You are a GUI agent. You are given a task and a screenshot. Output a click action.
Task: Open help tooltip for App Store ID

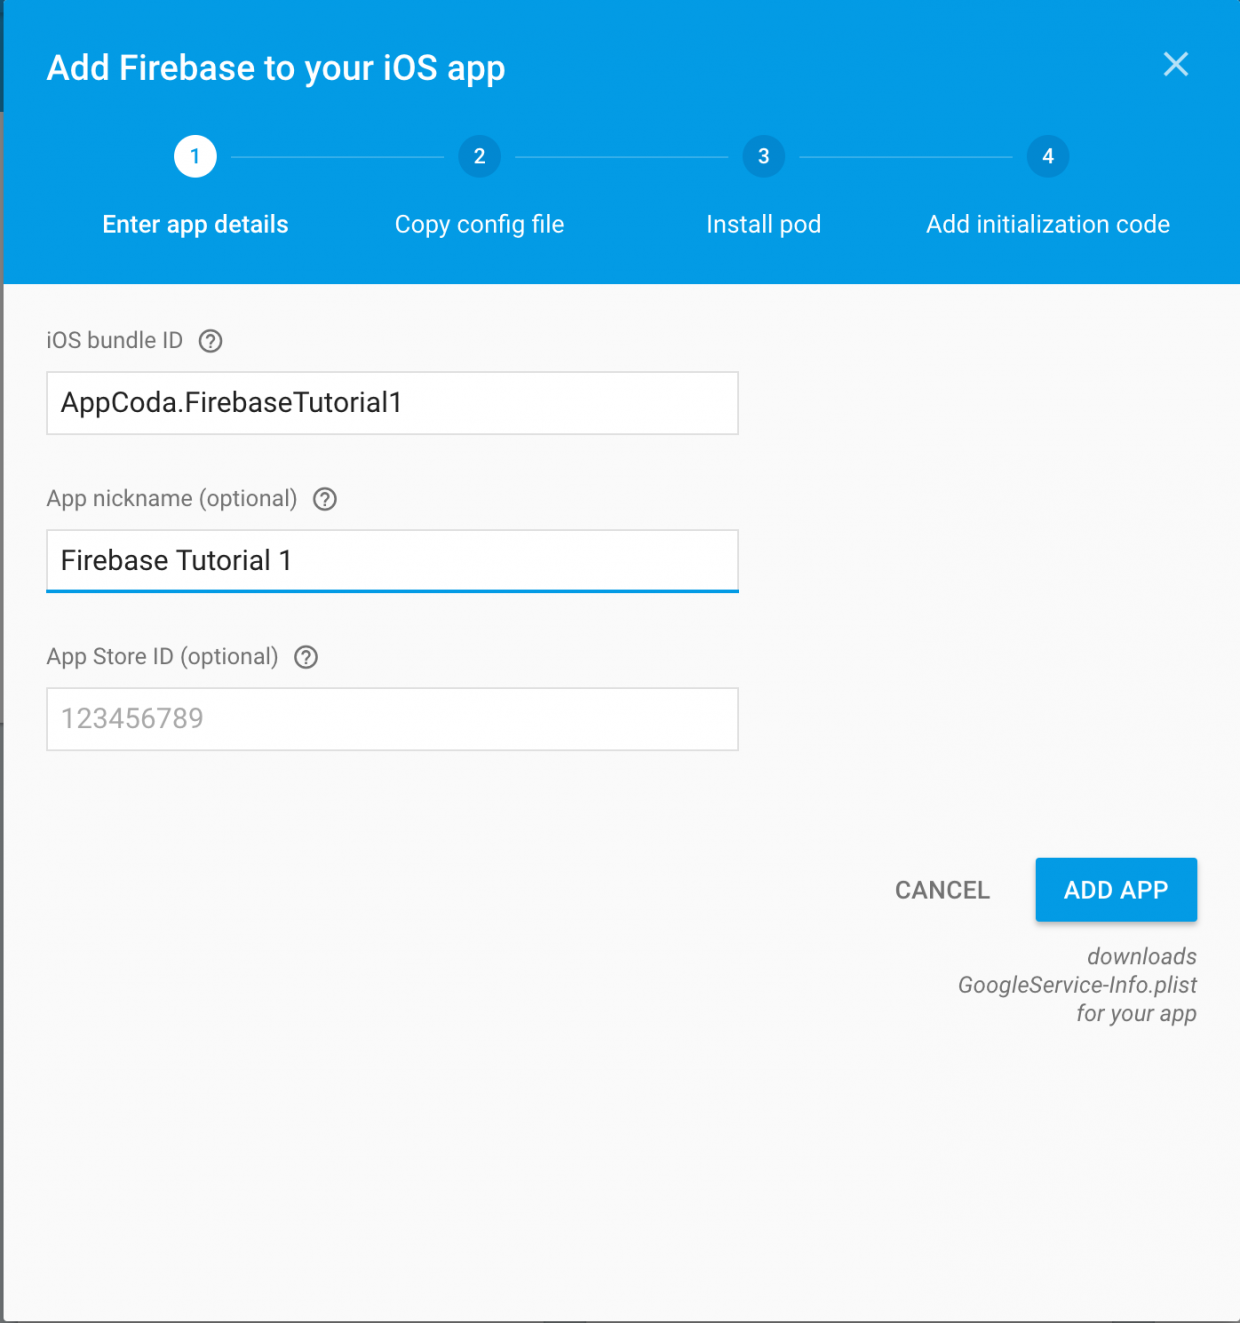[306, 657]
